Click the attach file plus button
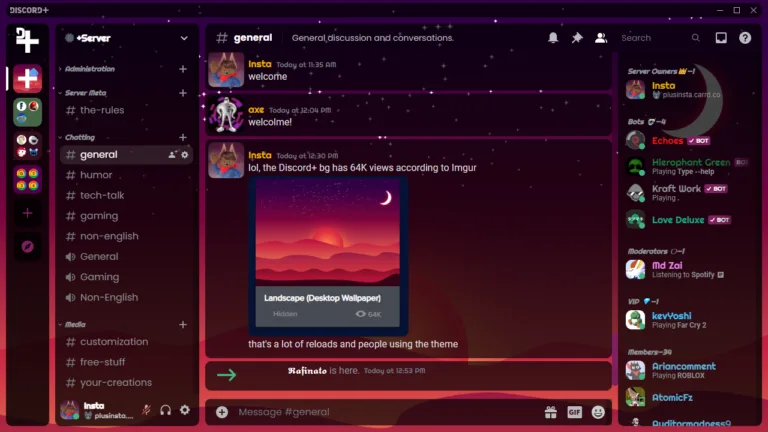Viewport: 768px width, 432px height. pyautogui.click(x=222, y=412)
